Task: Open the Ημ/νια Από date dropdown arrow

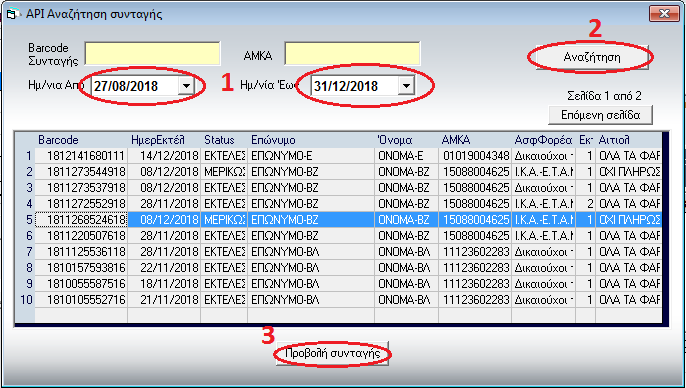Action: click(186, 86)
